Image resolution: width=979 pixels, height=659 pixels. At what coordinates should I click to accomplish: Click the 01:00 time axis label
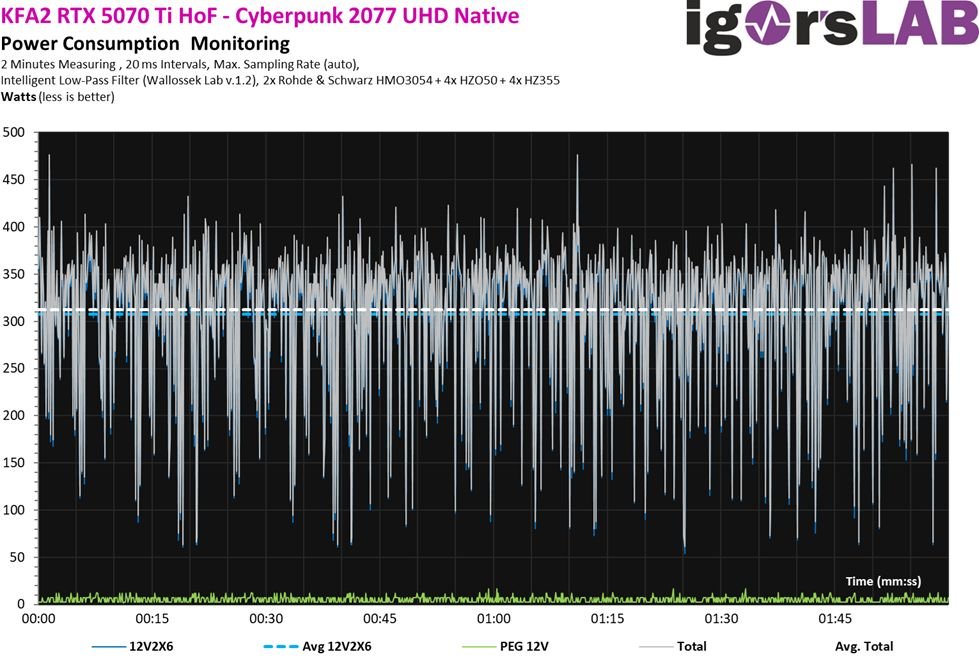coord(493,619)
